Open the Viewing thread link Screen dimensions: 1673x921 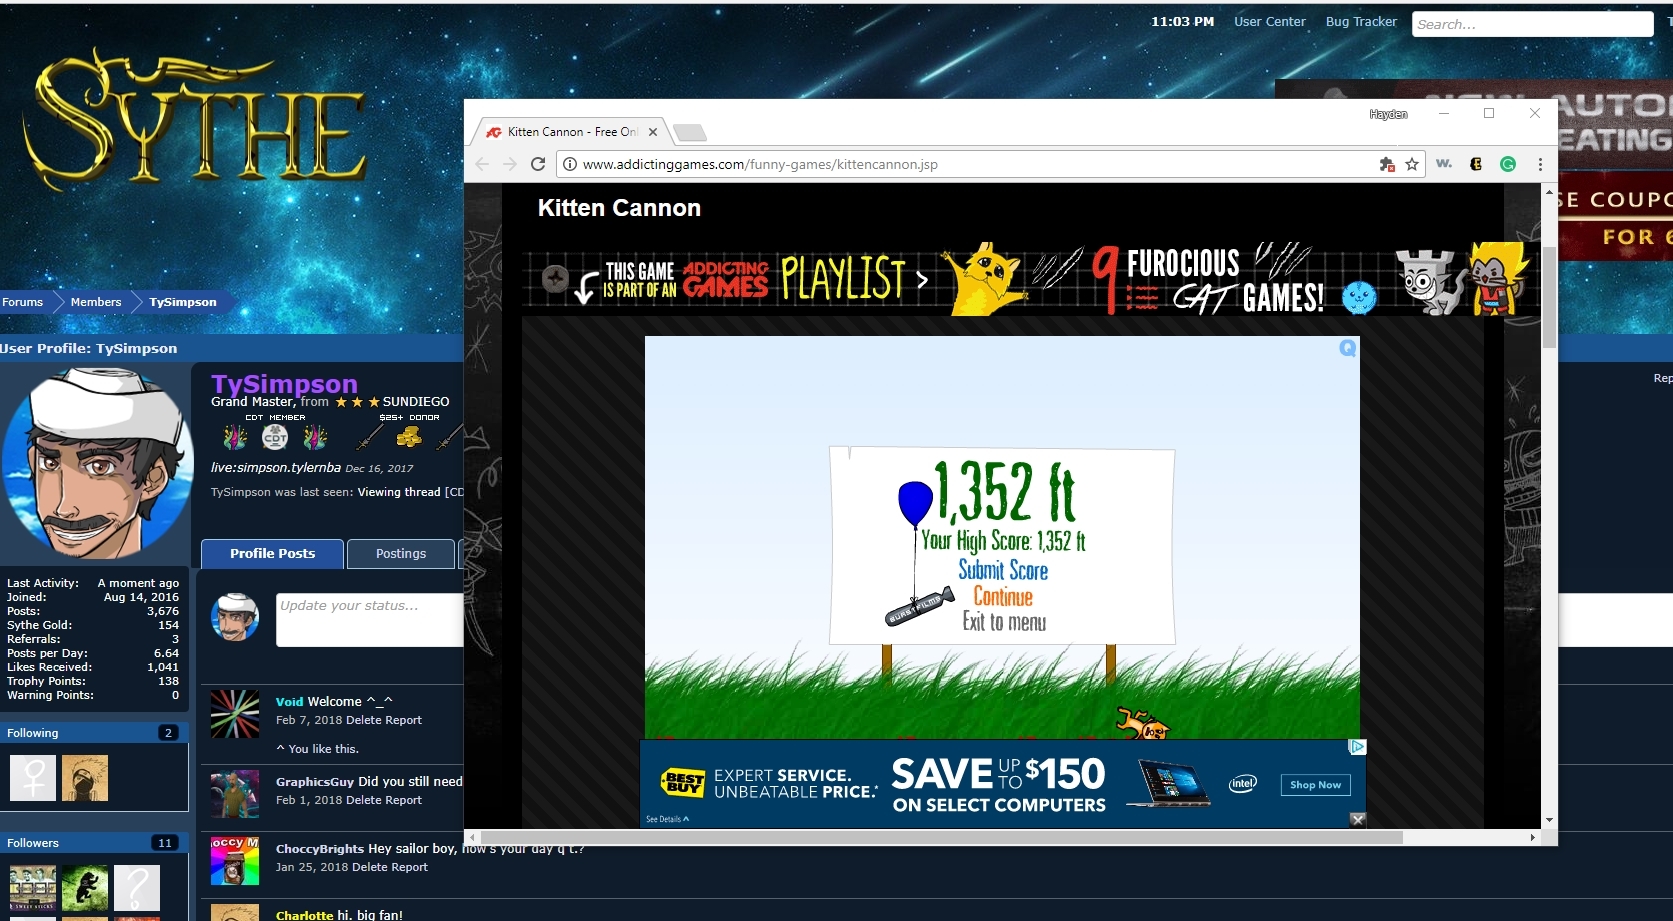click(411, 492)
